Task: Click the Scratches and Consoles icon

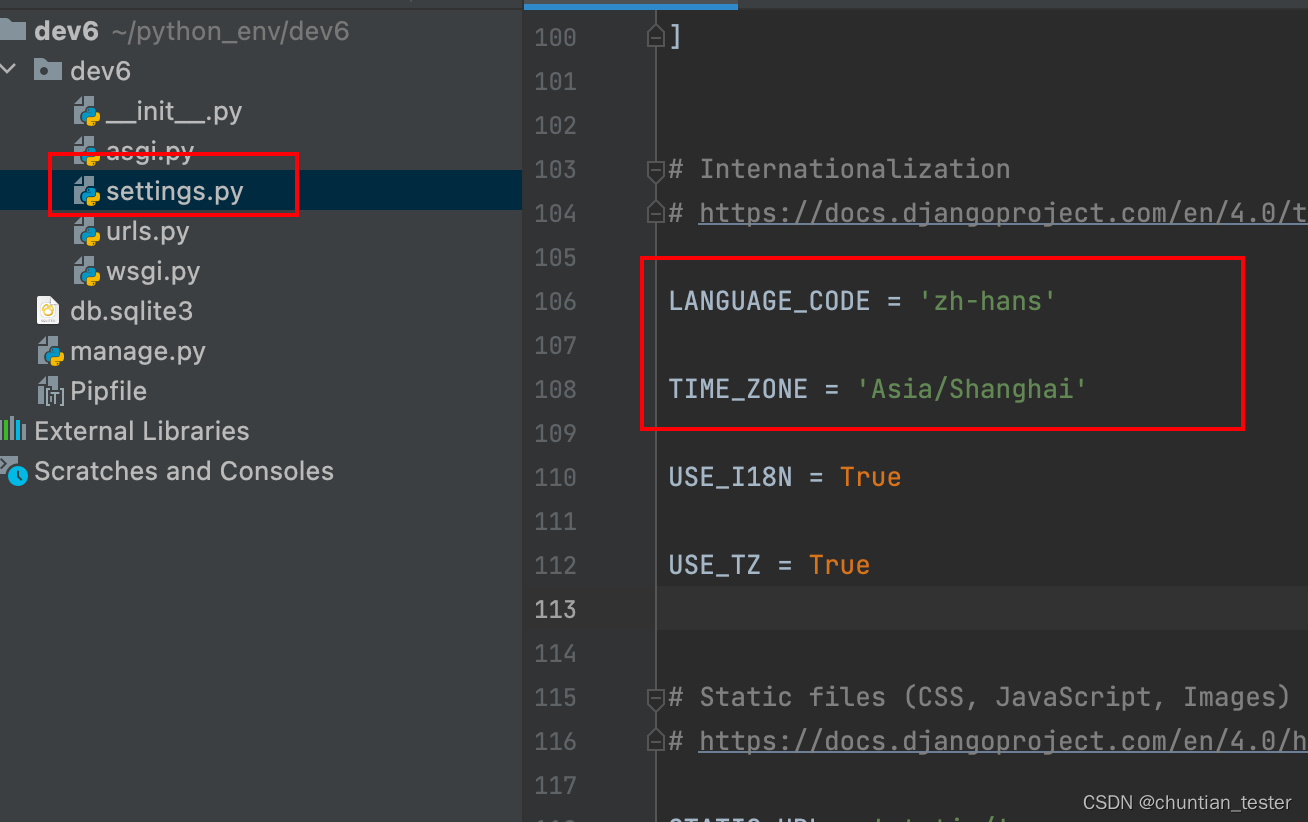Action: click(x=16, y=470)
